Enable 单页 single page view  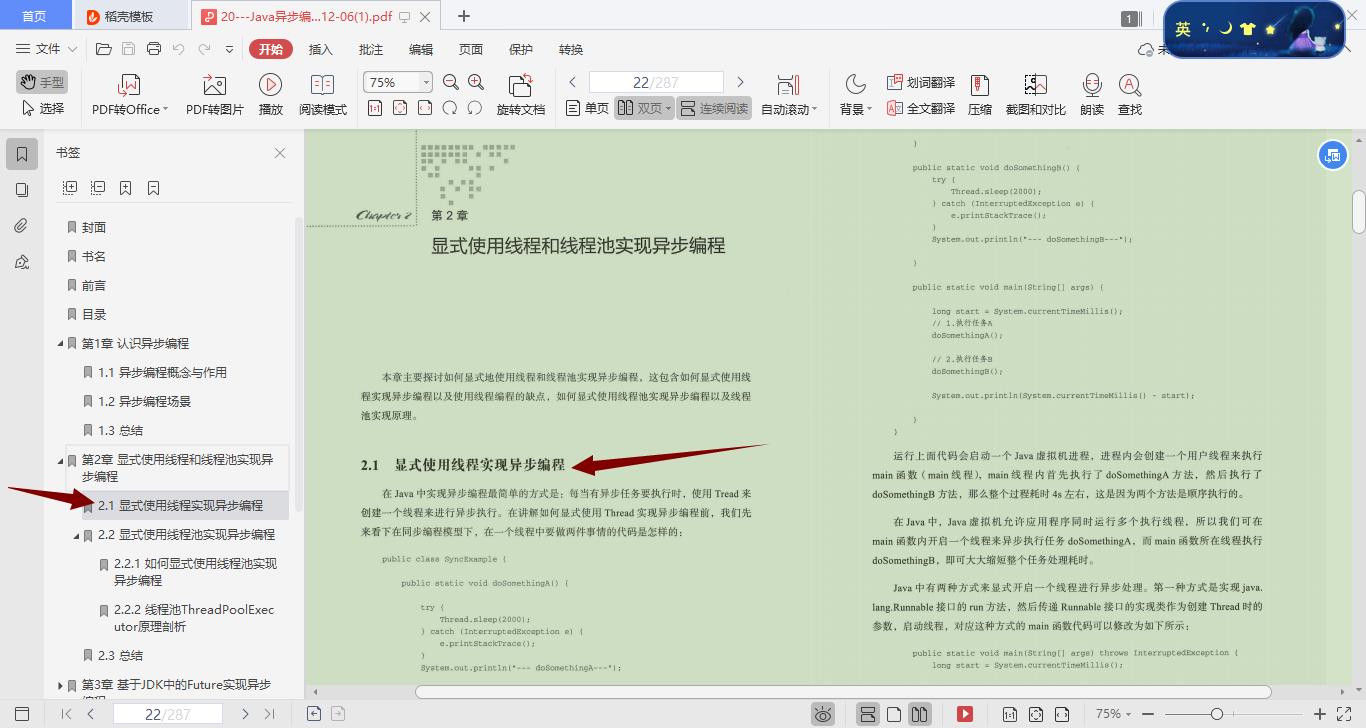click(587, 108)
